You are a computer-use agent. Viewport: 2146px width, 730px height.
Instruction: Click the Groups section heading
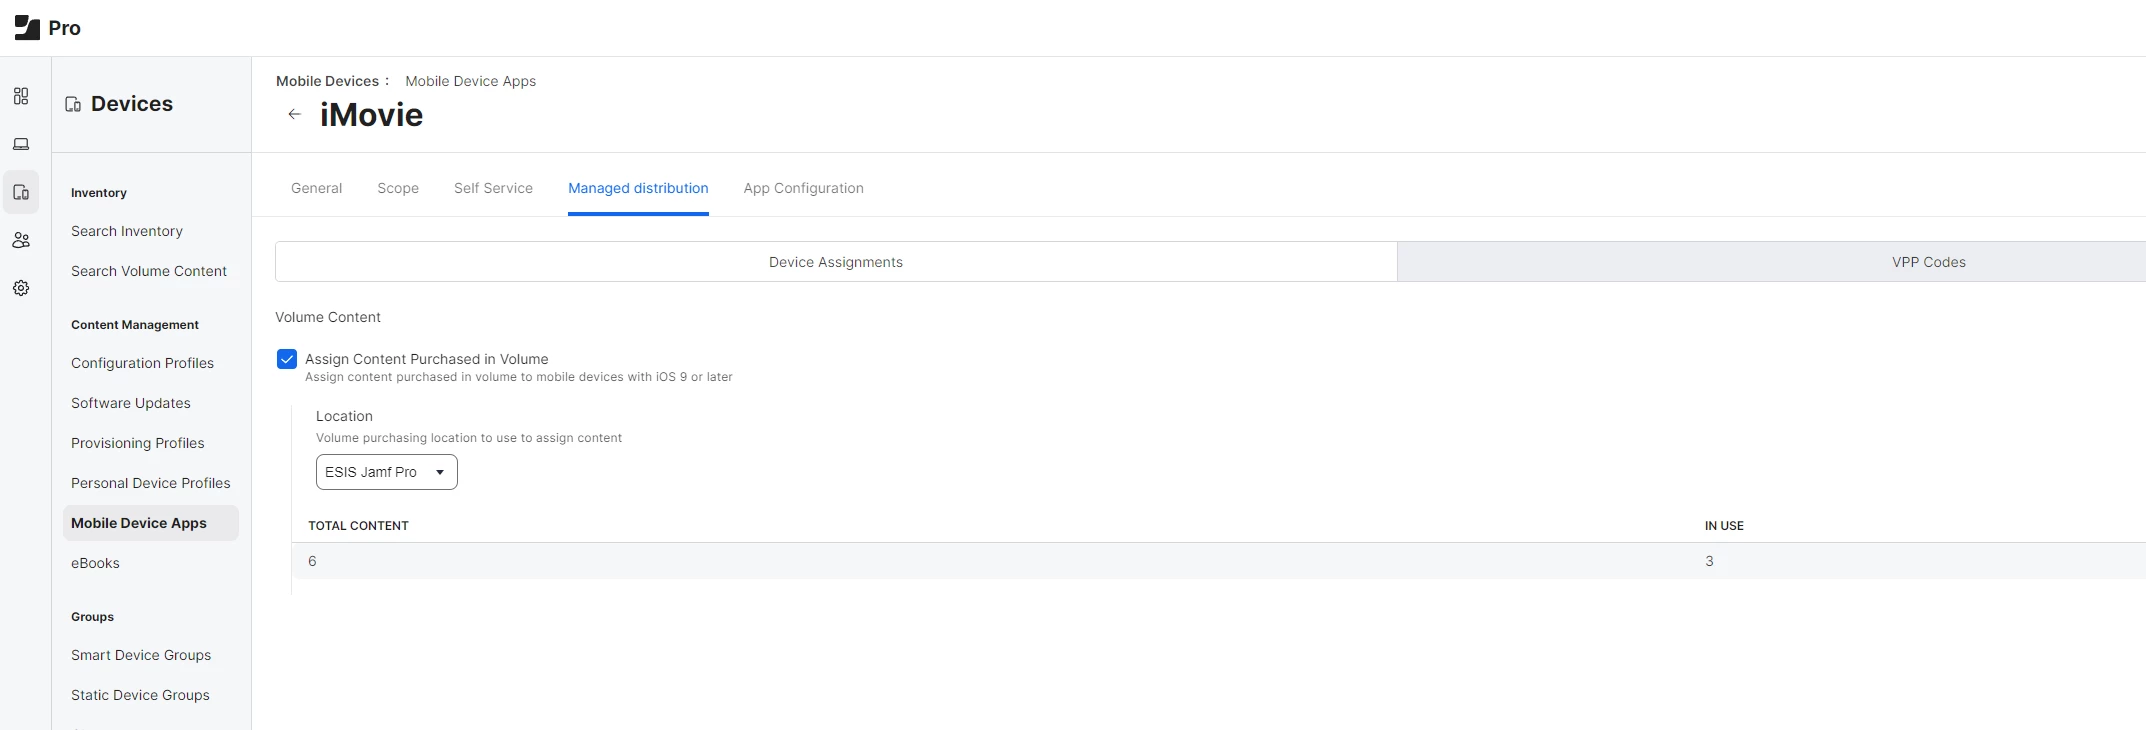92,617
